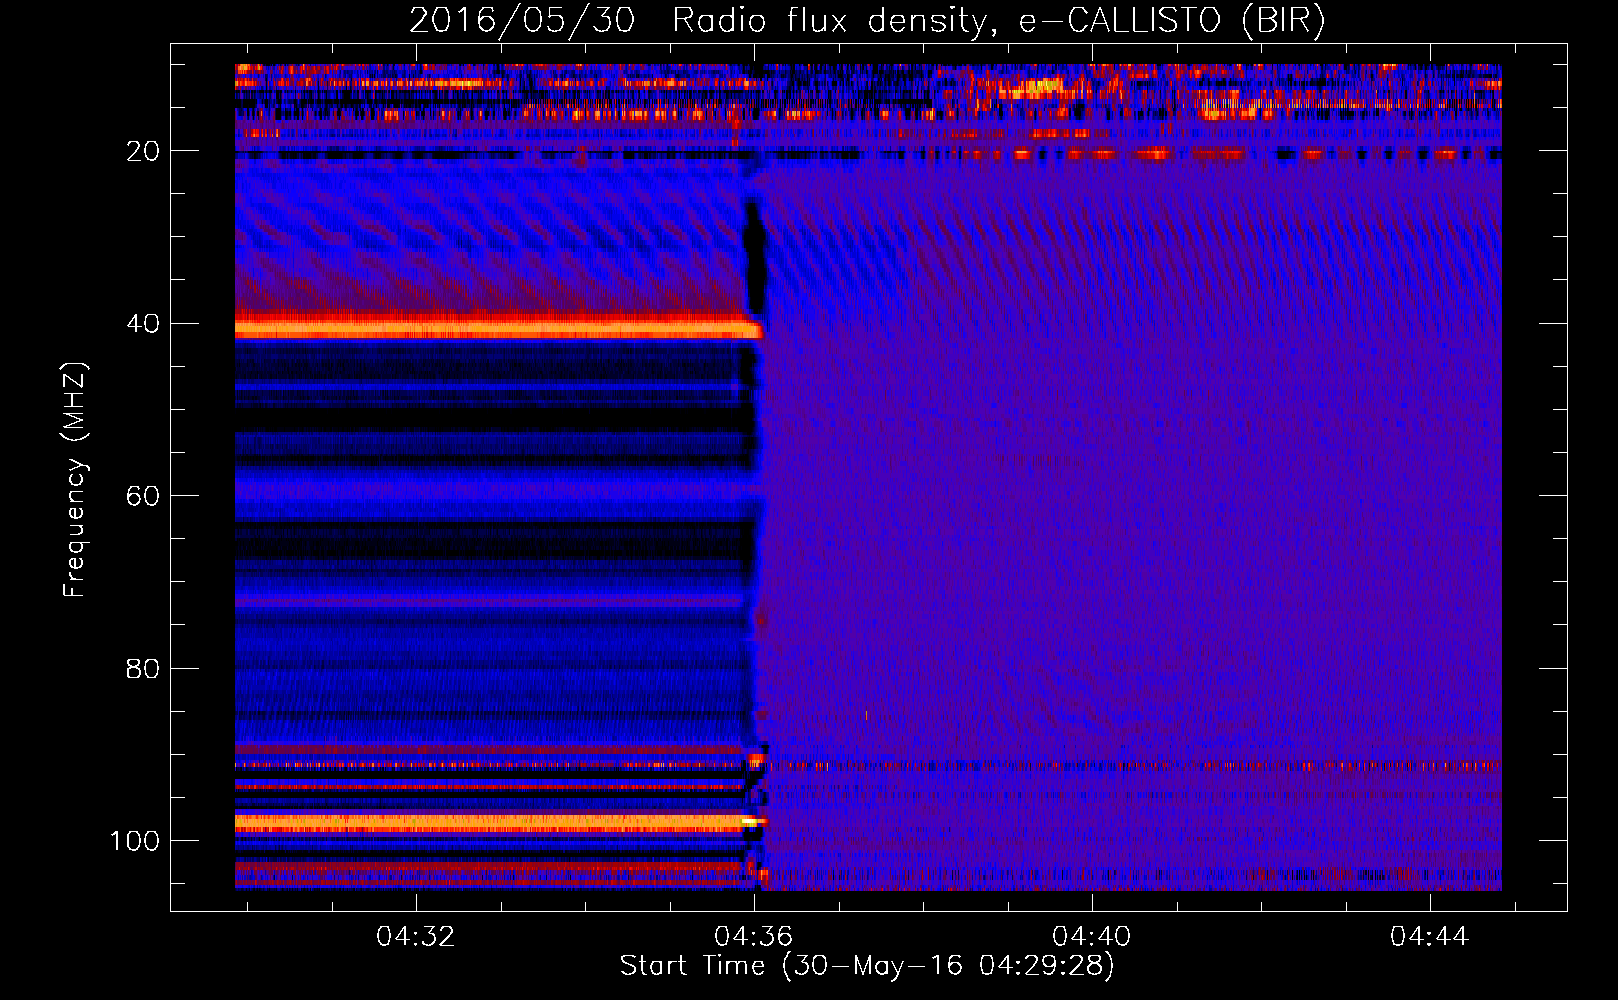
Task: Click the 40 MHz frequency tick label
Action: 143,324
